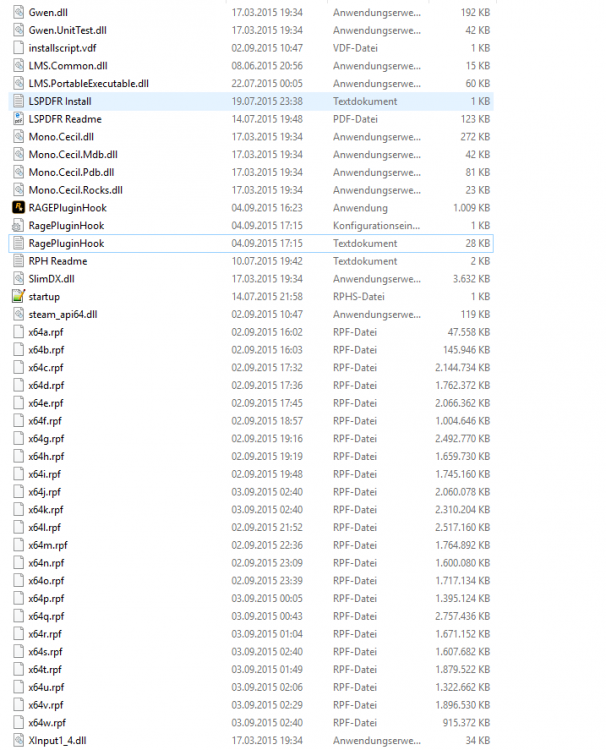Viewport: 606px width, 750px height.
Task: Select the file name x64k.rpf
Action: (x=45, y=509)
